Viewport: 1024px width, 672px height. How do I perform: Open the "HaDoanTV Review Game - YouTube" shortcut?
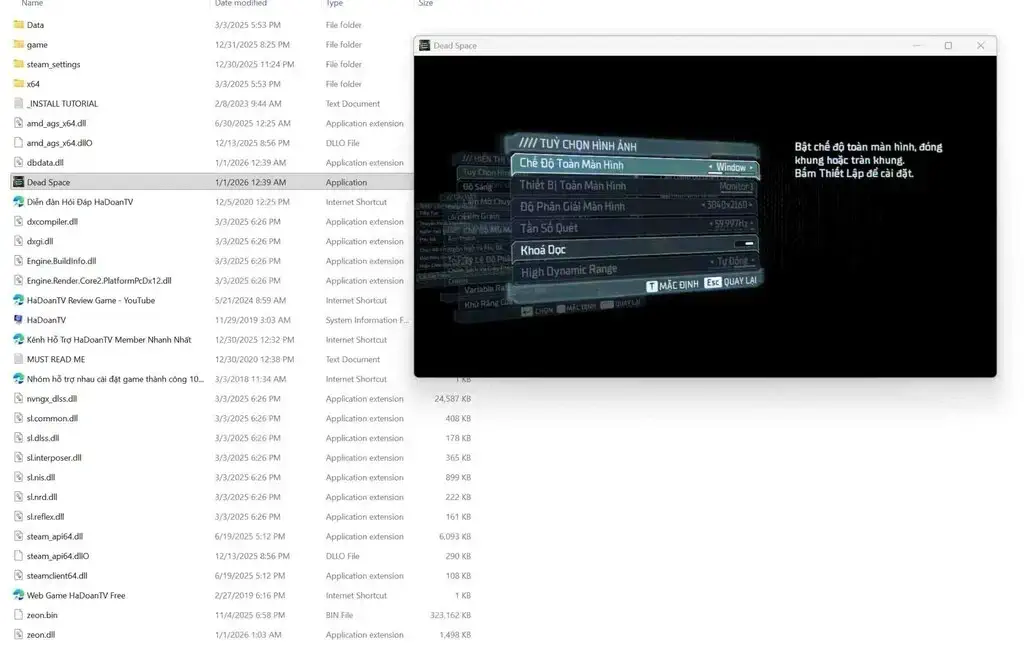point(88,300)
